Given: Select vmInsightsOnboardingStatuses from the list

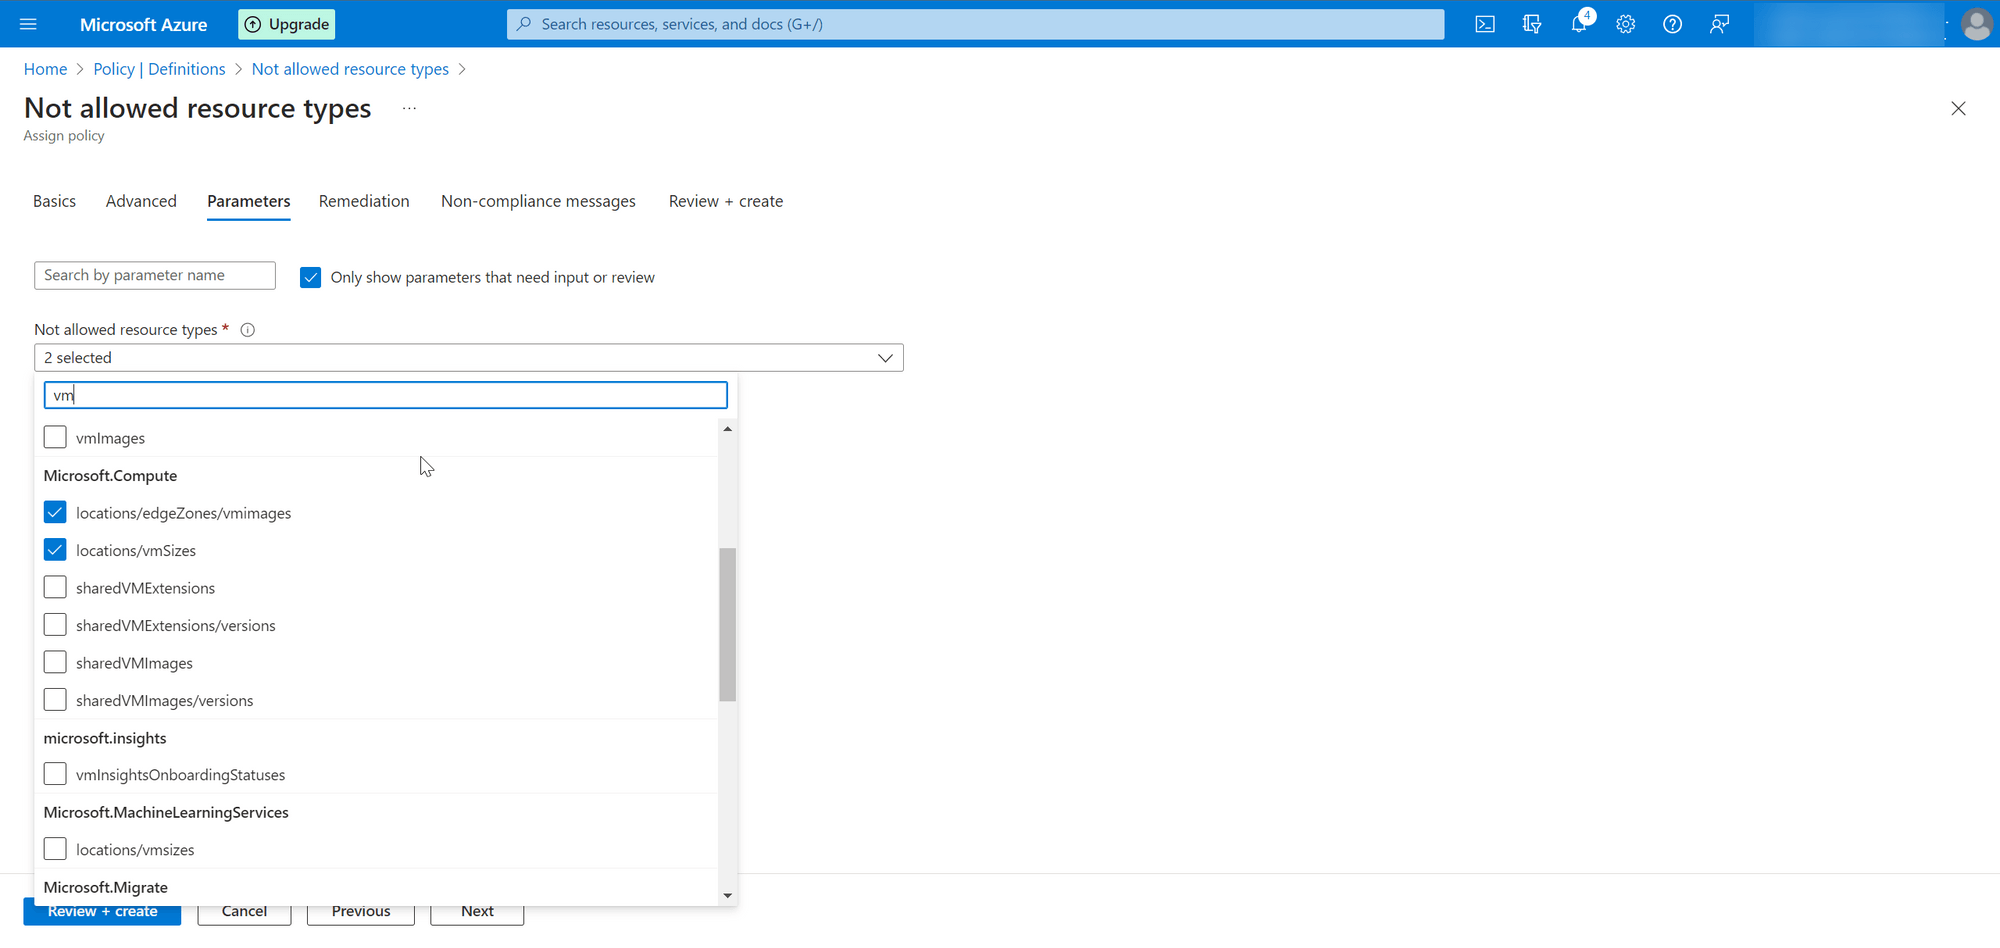Looking at the screenshot, I should 55,773.
